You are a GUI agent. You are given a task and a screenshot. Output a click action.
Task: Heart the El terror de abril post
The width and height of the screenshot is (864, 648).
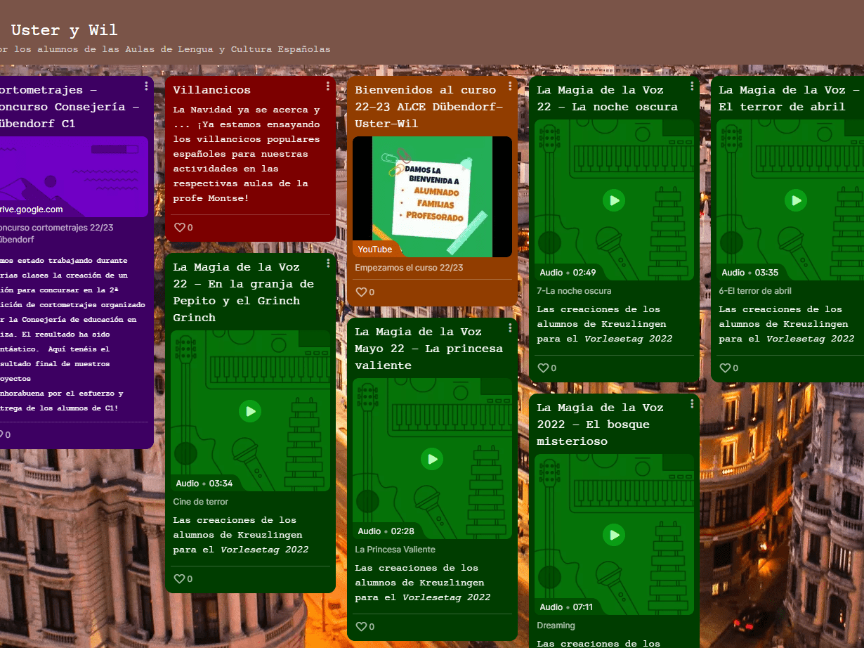click(725, 368)
